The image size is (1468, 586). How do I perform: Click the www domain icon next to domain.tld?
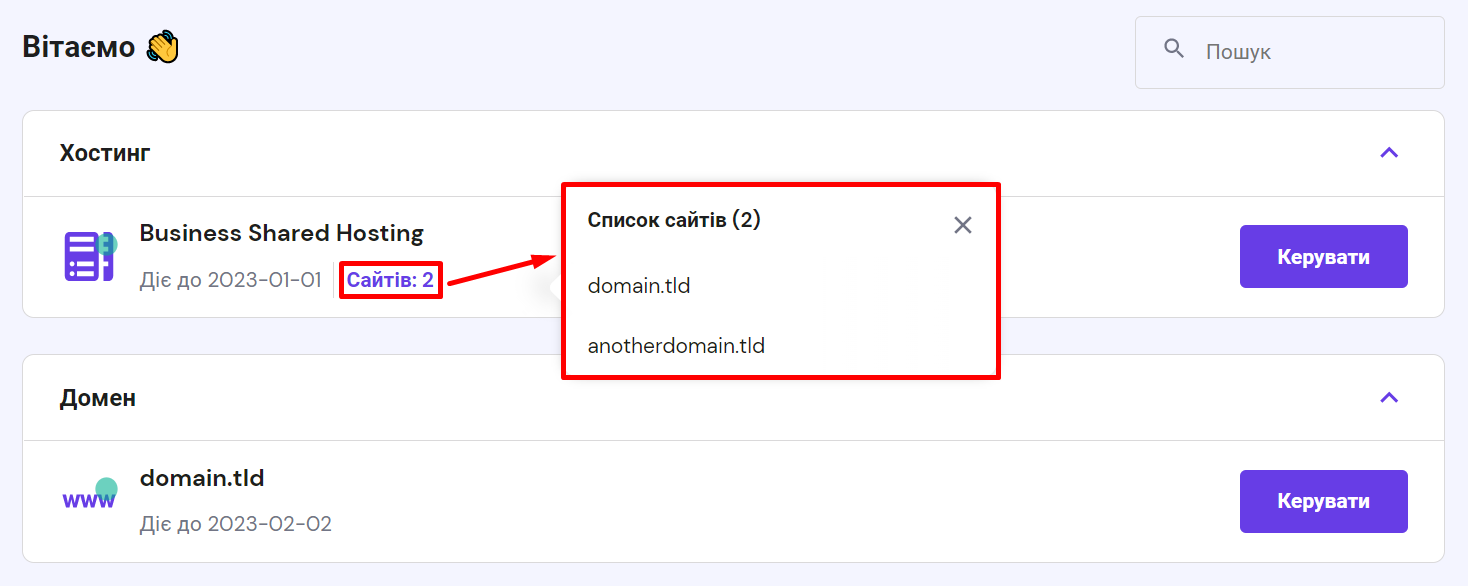click(x=89, y=493)
